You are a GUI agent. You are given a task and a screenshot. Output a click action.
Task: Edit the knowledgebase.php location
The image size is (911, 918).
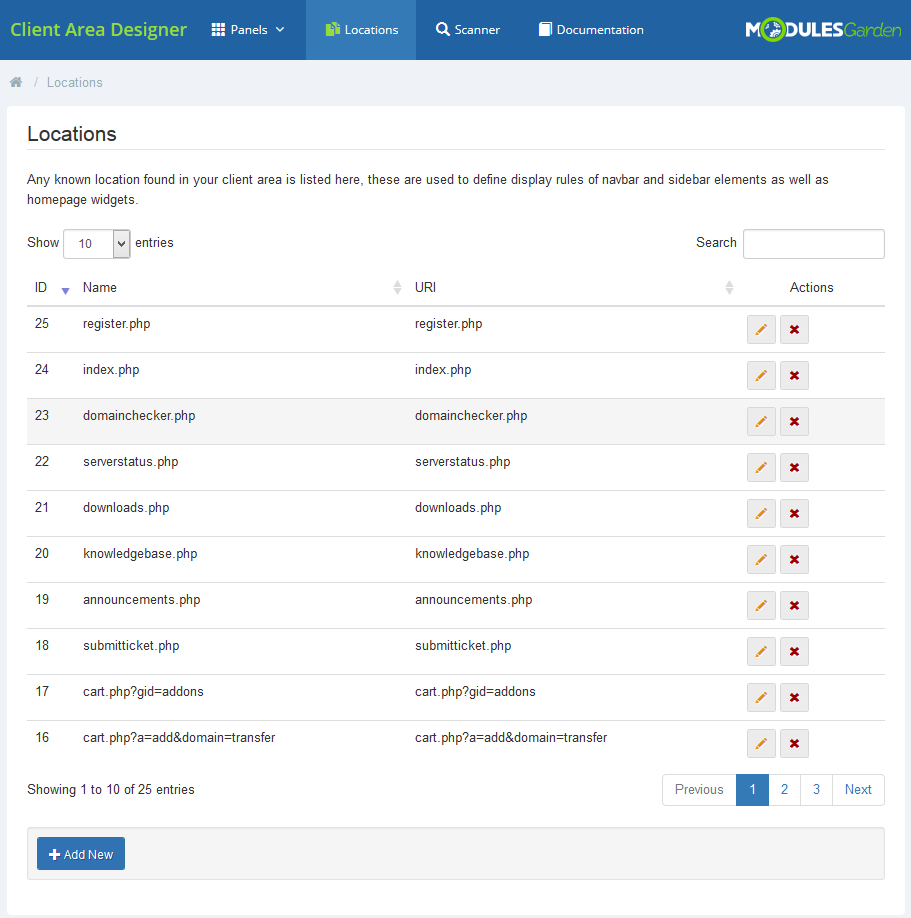coord(761,560)
